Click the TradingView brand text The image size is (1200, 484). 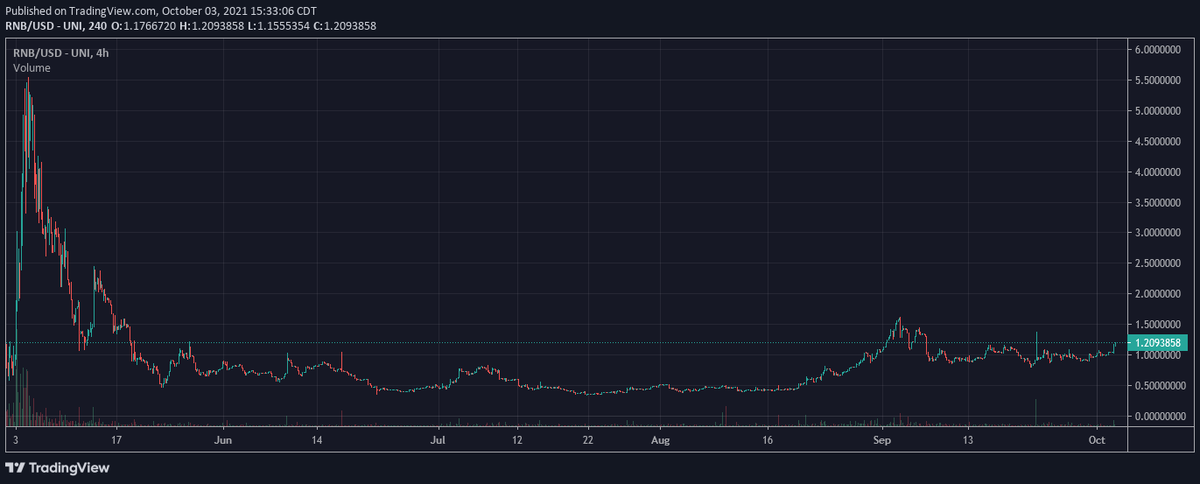[70, 467]
